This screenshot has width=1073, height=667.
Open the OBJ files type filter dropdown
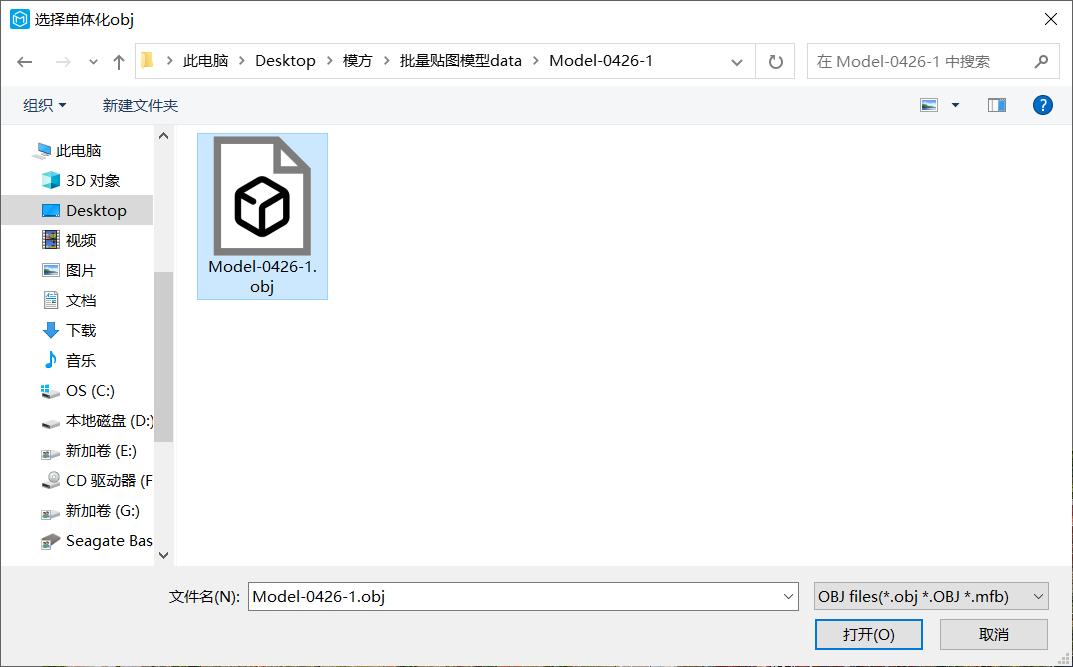point(931,597)
